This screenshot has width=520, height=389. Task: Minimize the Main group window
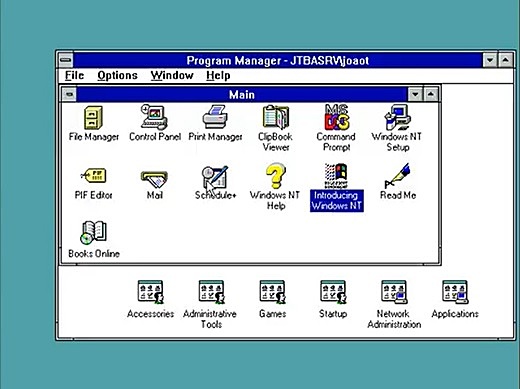pyautogui.click(x=415, y=95)
